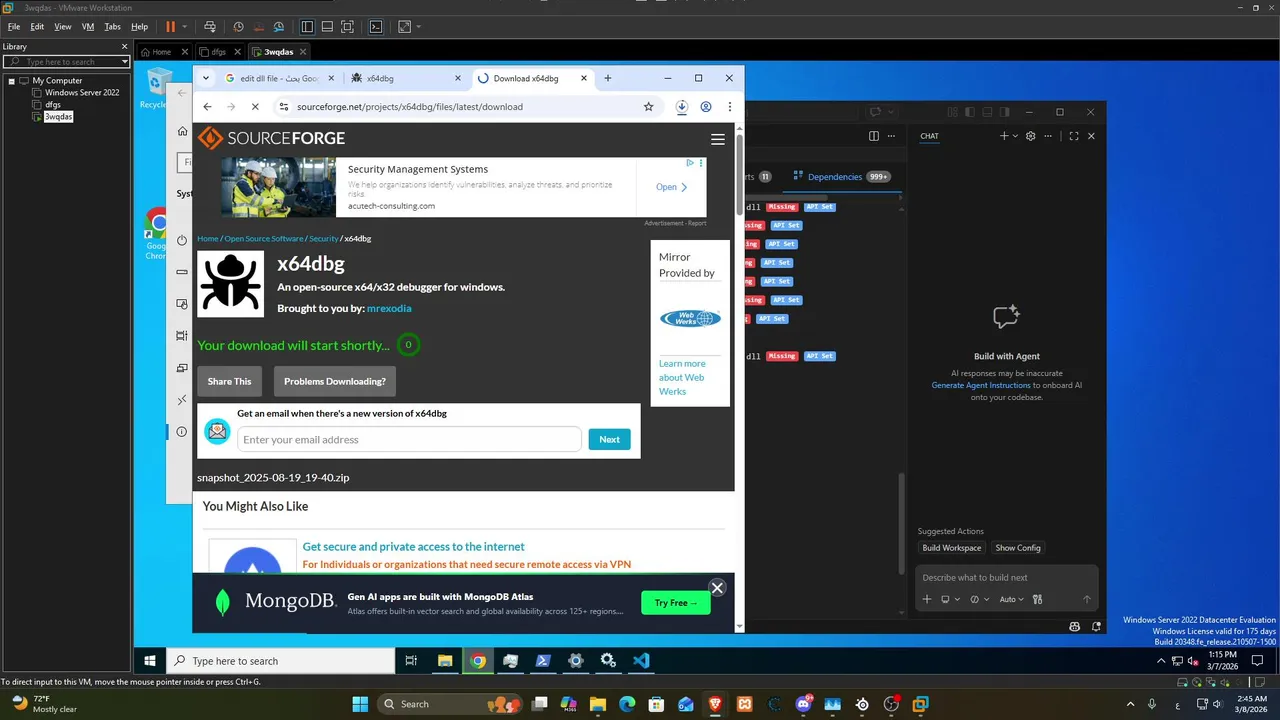Image resolution: width=1280 pixels, height=720 pixels.
Task: Click Chrome address bar URL
Action: pyautogui.click(x=410, y=107)
